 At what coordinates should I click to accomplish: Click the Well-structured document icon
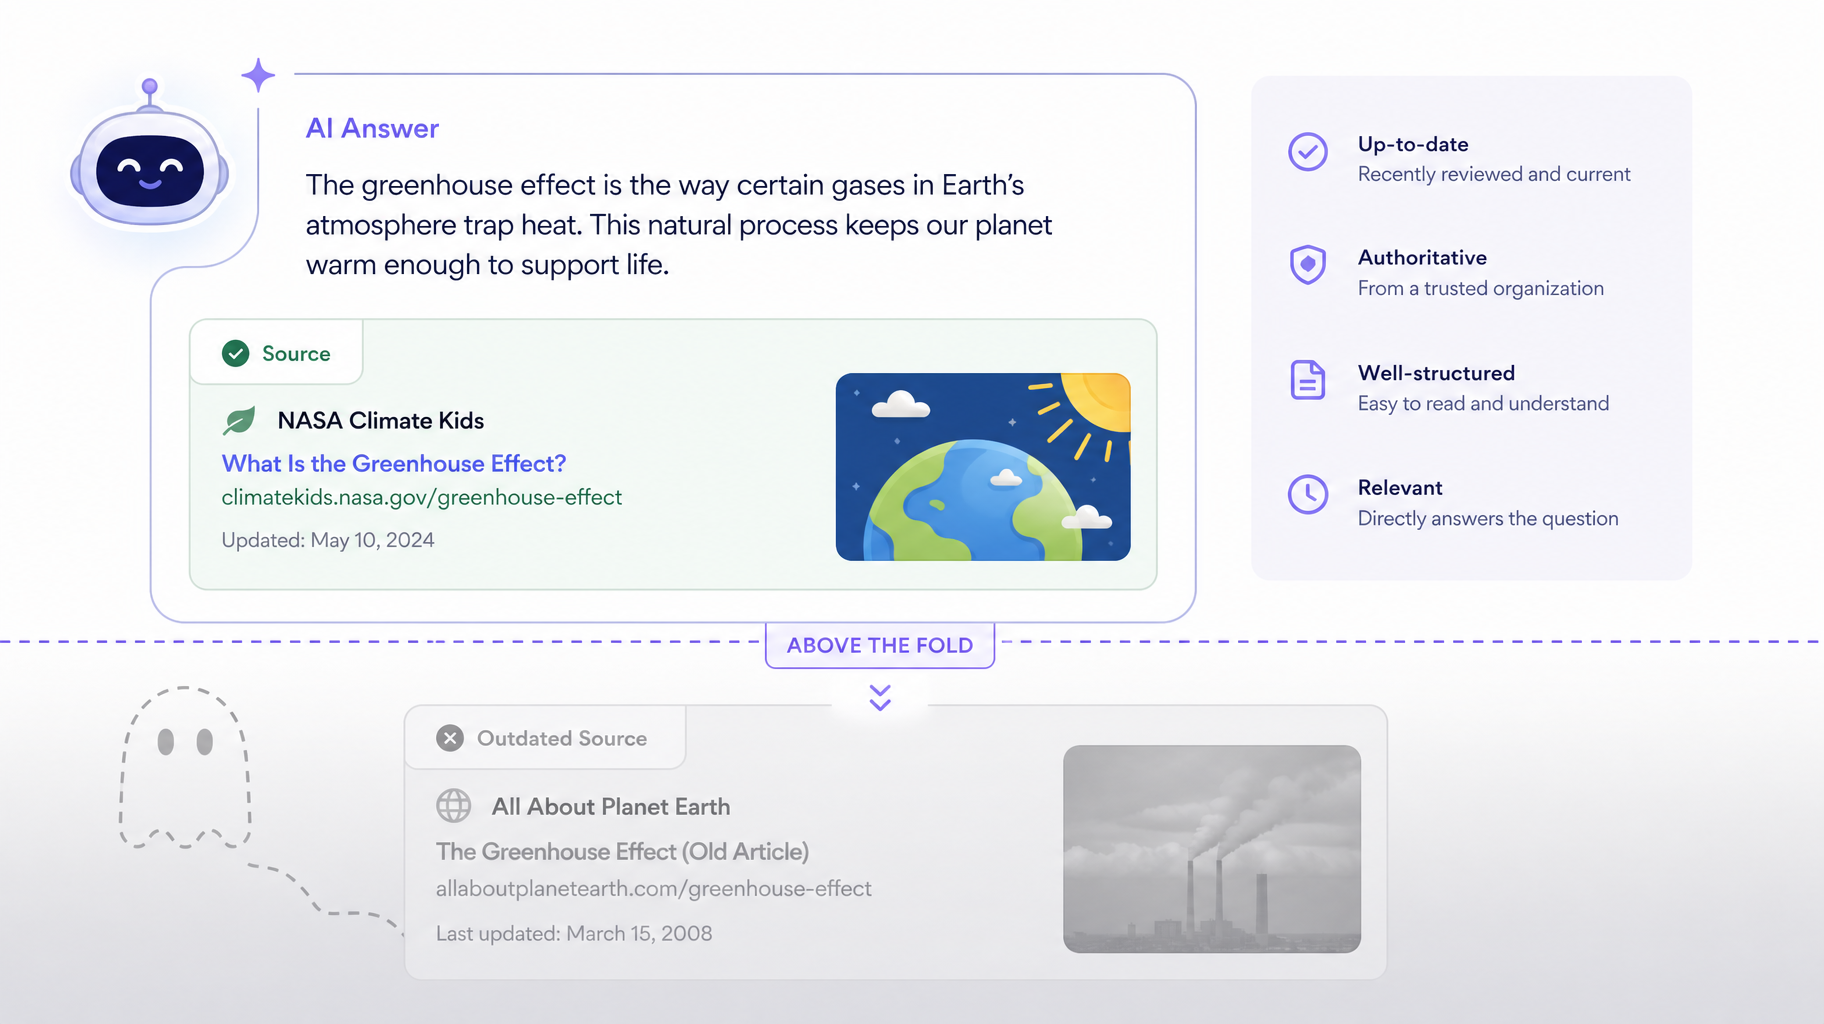[1307, 380]
